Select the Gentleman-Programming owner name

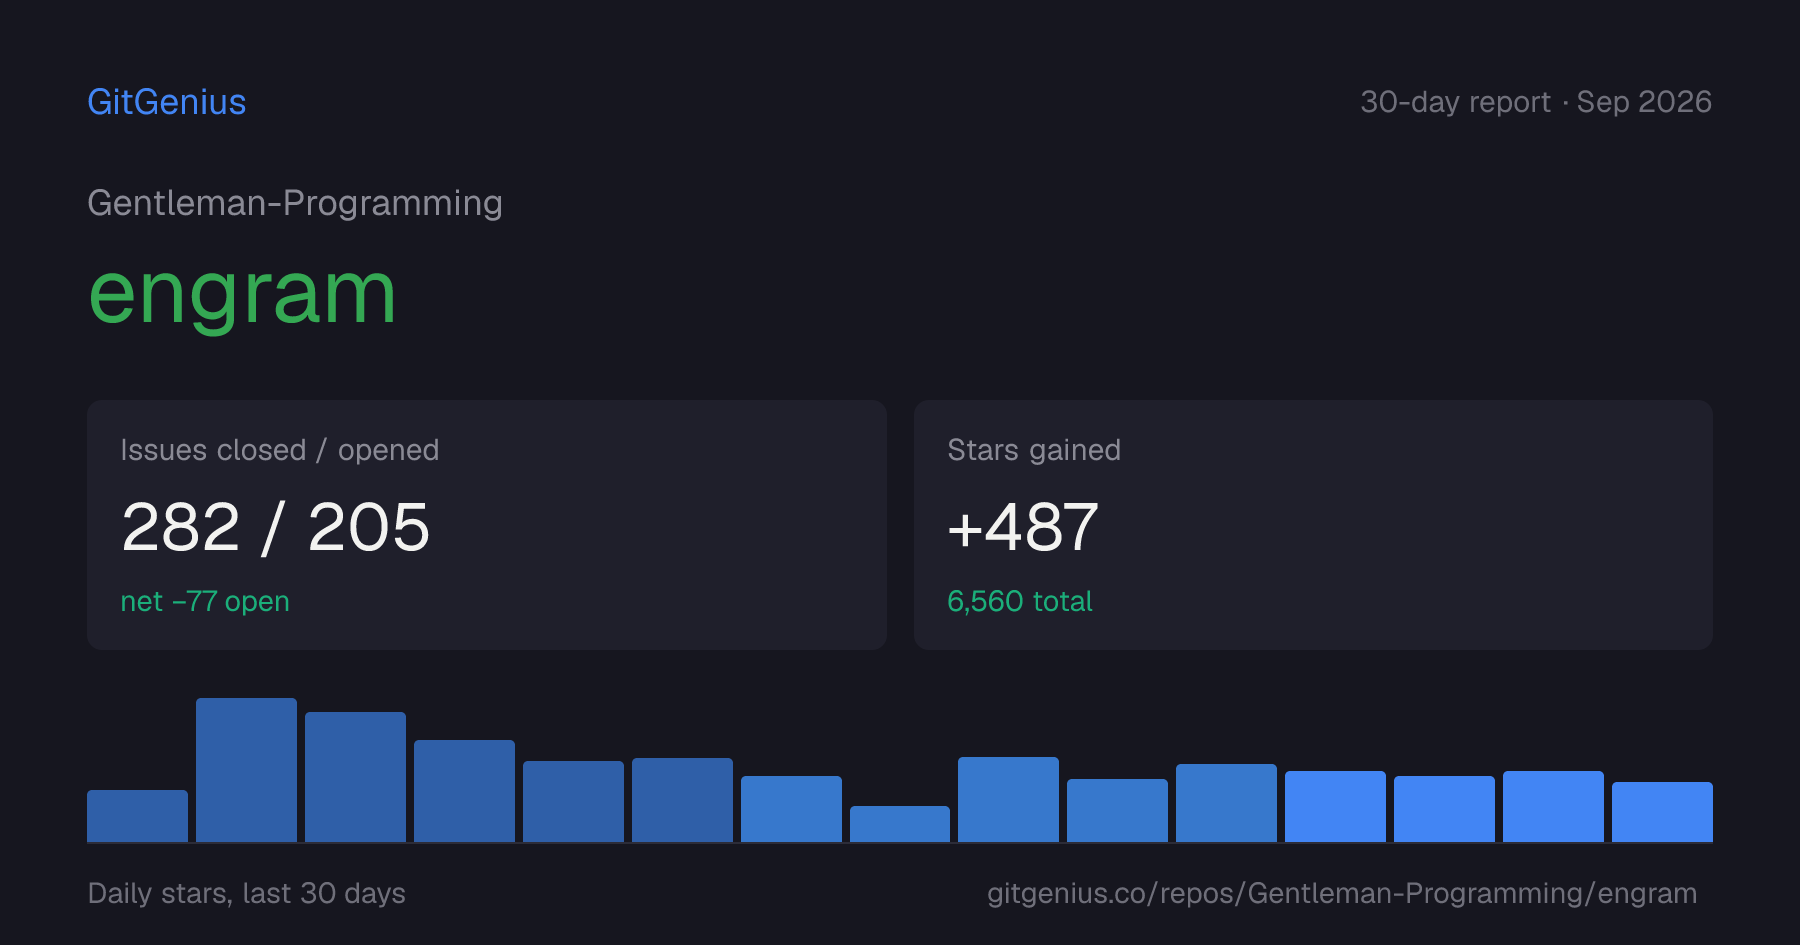(295, 203)
